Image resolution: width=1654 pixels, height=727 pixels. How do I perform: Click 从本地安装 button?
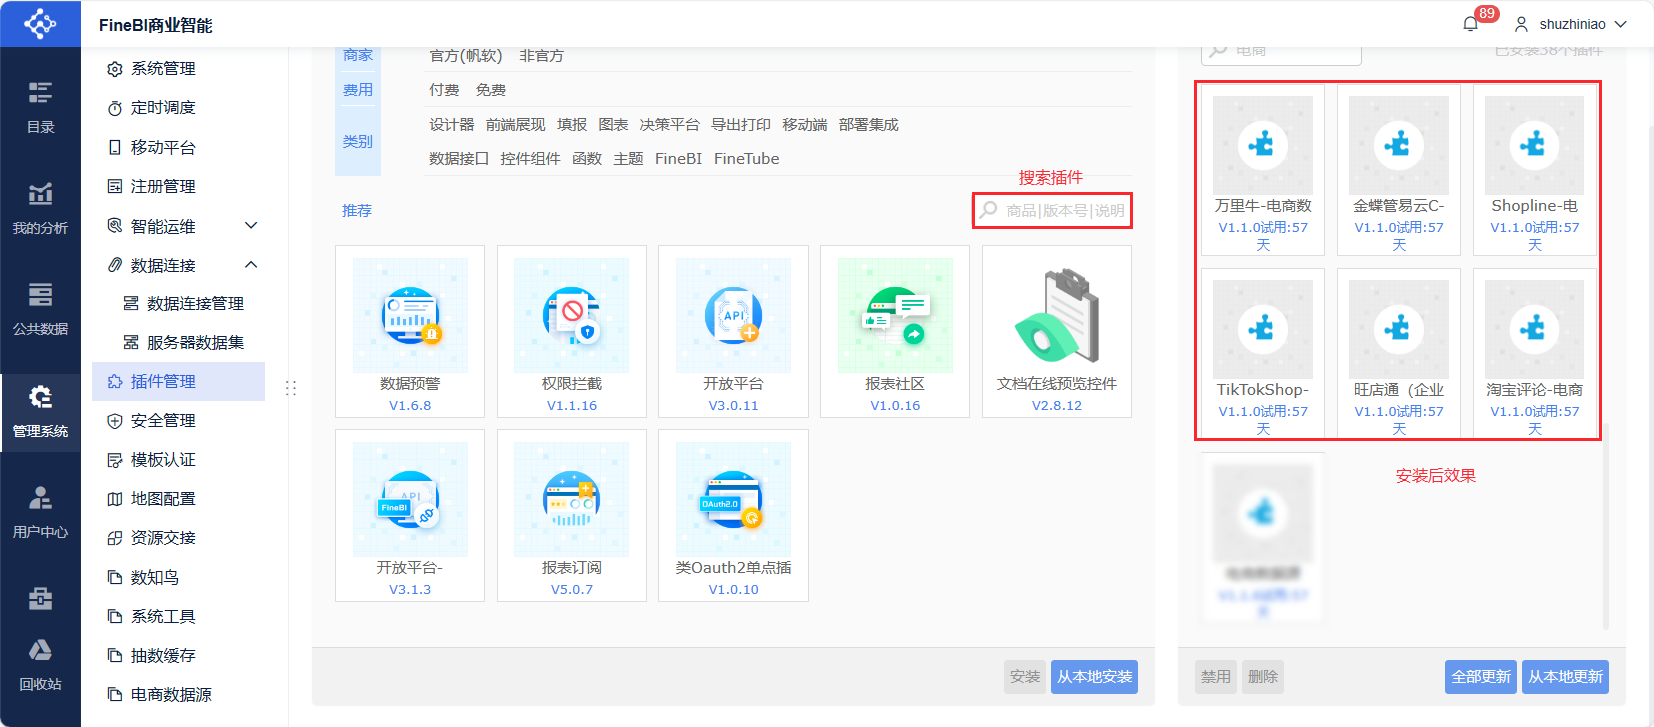1094,677
